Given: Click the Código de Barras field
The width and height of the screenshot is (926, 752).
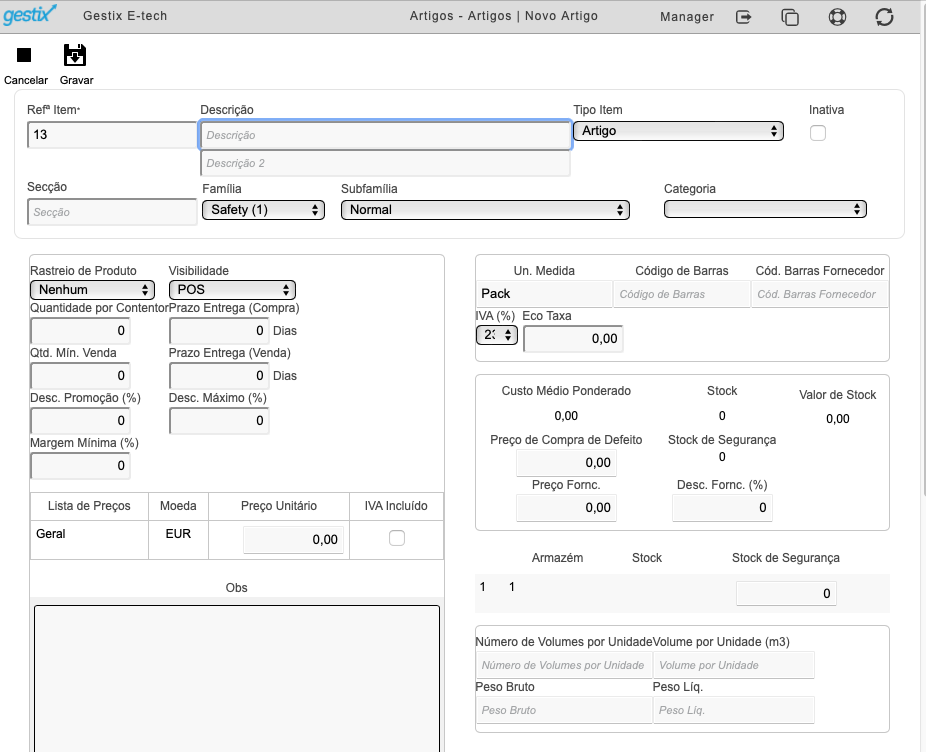Looking at the screenshot, I should coord(682,294).
